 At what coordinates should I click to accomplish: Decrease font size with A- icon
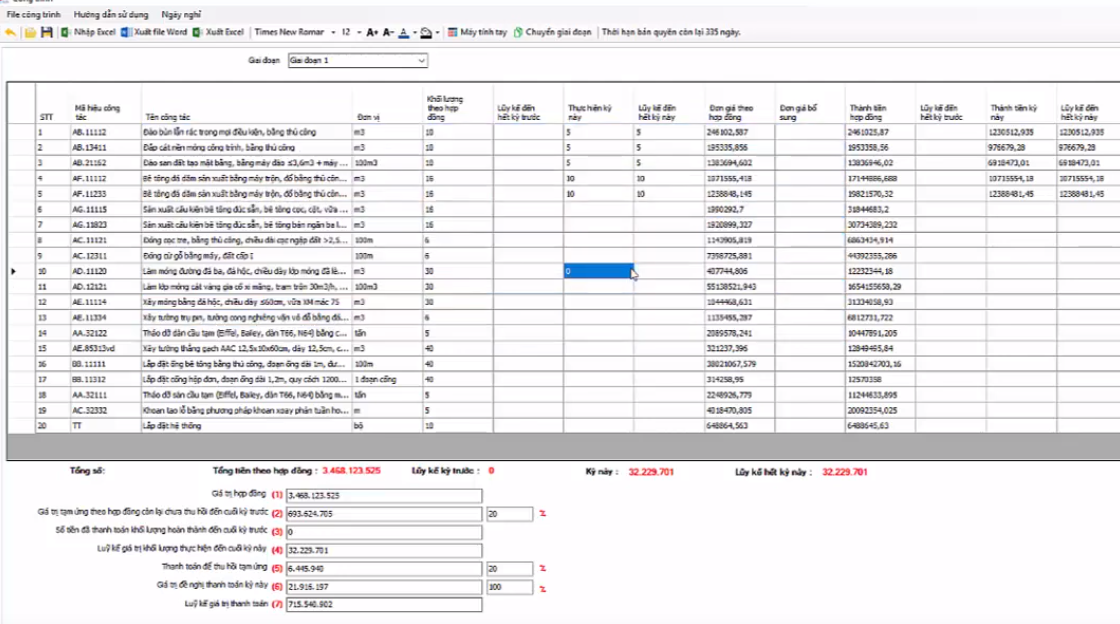click(x=389, y=33)
